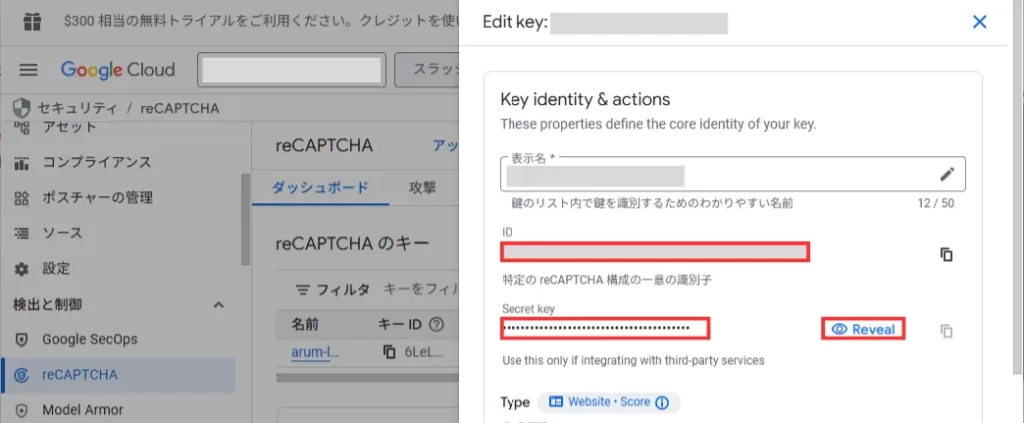Viewport: 1024px width, 423px height.
Task: Click the reCAPTCHA のキー heading
Action: tap(353, 243)
